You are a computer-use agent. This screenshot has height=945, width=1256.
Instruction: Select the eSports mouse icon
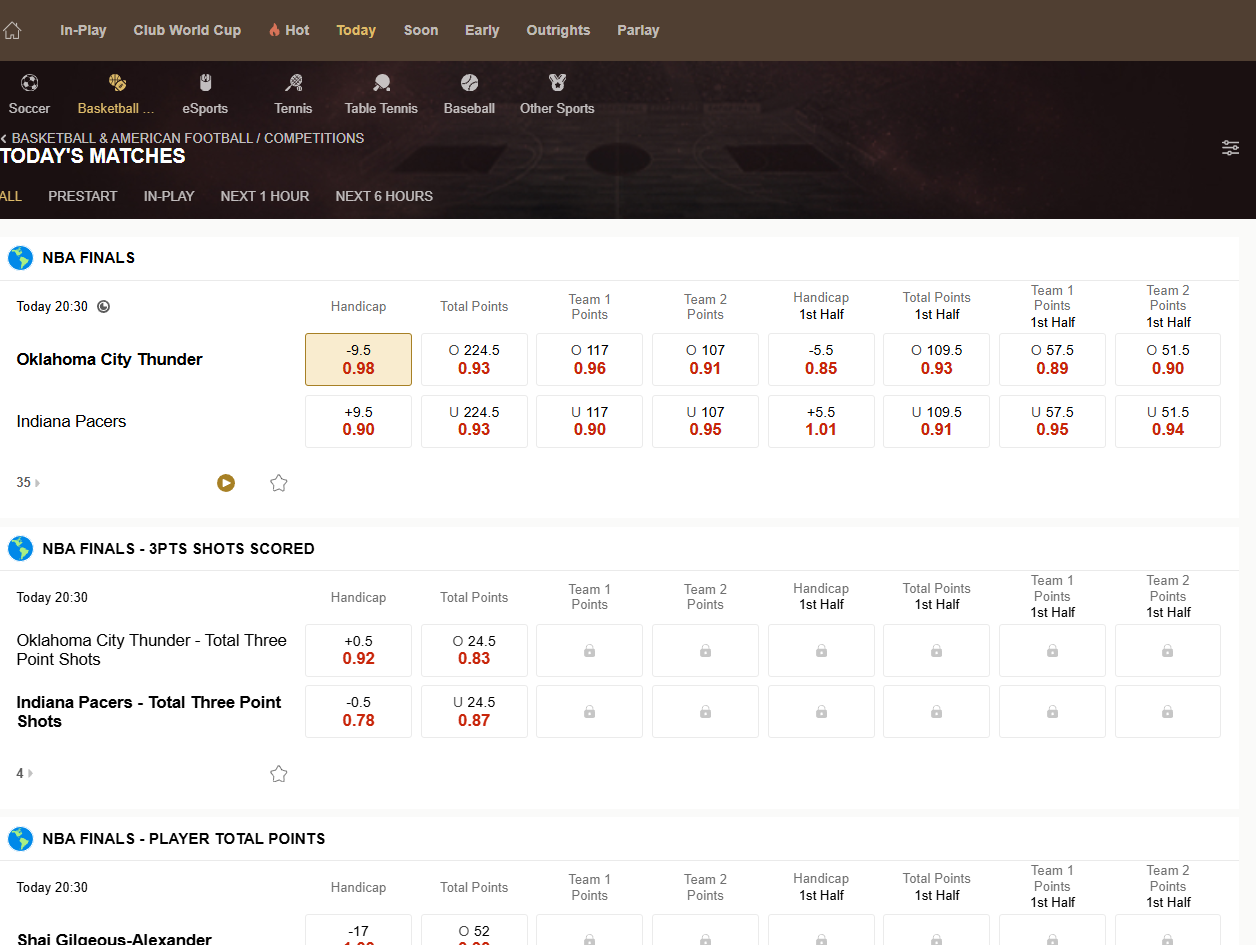tap(205, 83)
